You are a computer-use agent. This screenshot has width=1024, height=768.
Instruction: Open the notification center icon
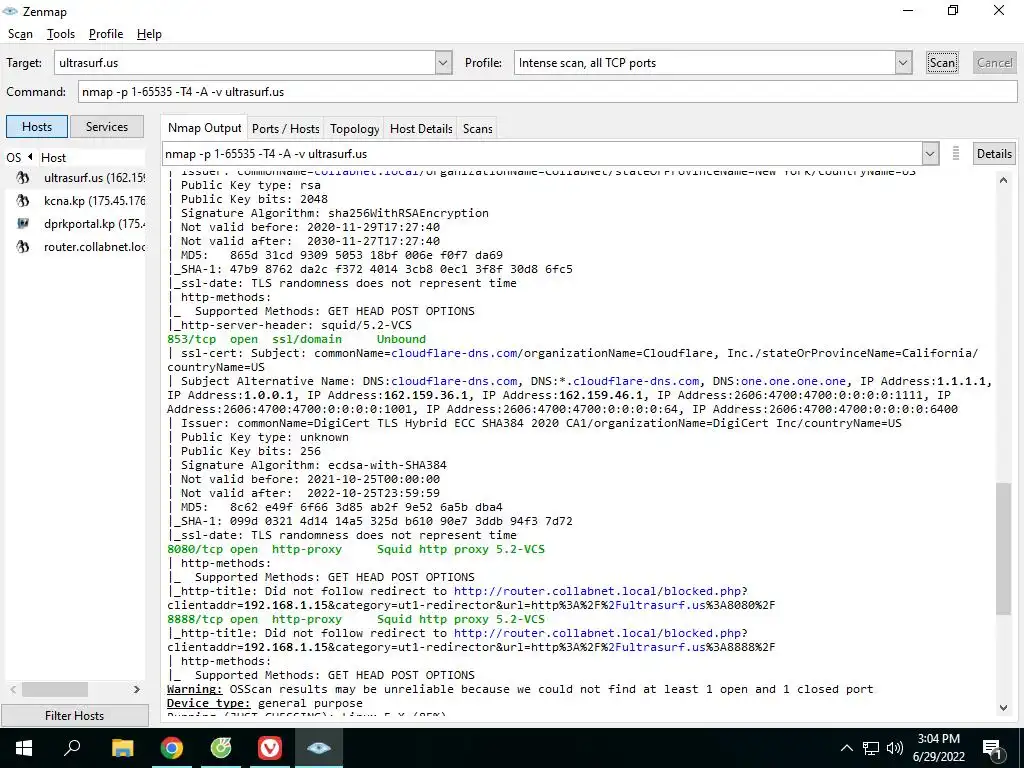(x=992, y=750)
